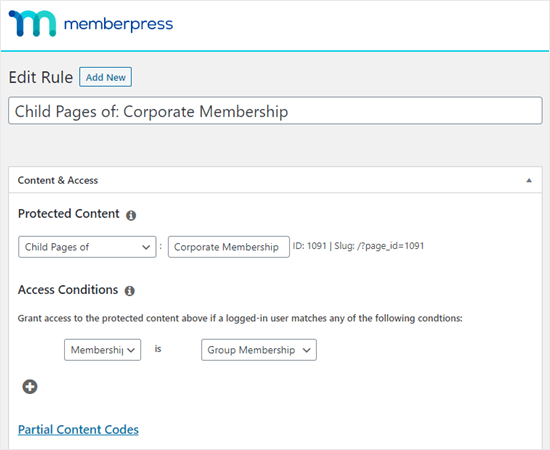Click the 'is' operator label
550x450 pixels.
[x=158, y=349]
